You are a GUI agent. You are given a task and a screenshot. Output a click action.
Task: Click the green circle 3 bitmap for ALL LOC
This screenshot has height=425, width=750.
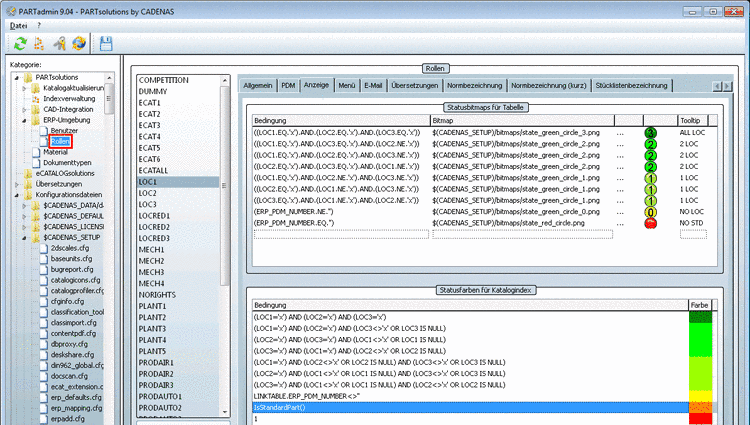point(649,131)
